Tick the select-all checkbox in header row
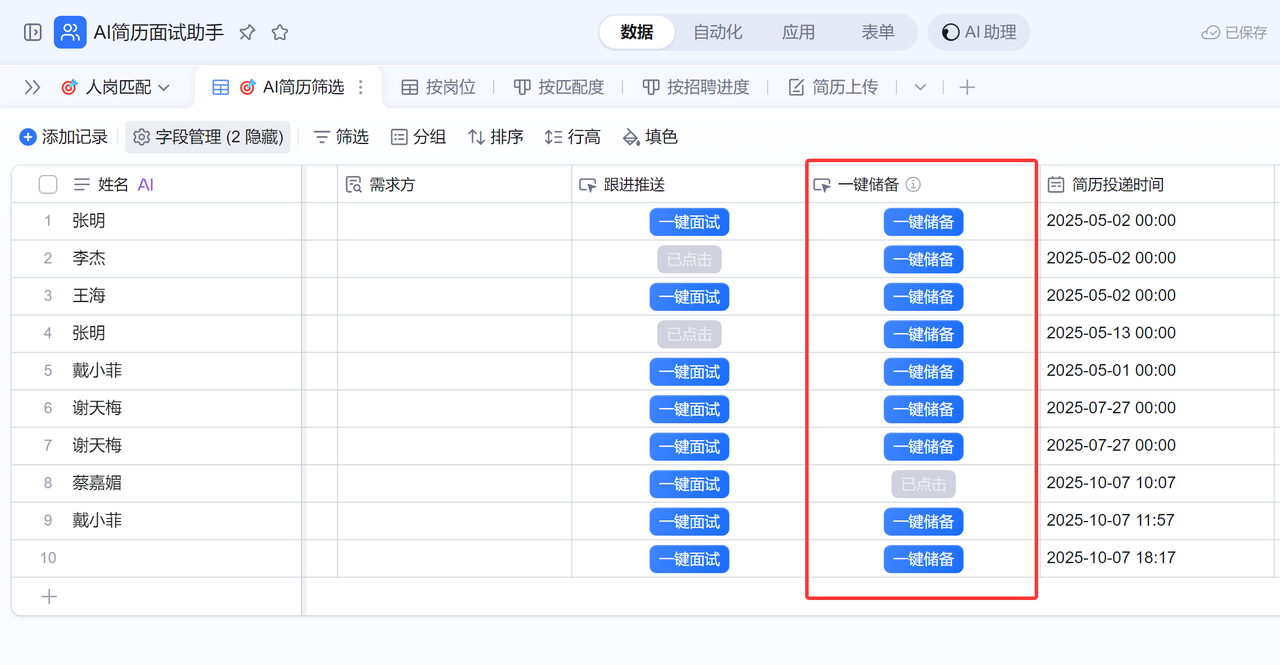 click(48, 184)
